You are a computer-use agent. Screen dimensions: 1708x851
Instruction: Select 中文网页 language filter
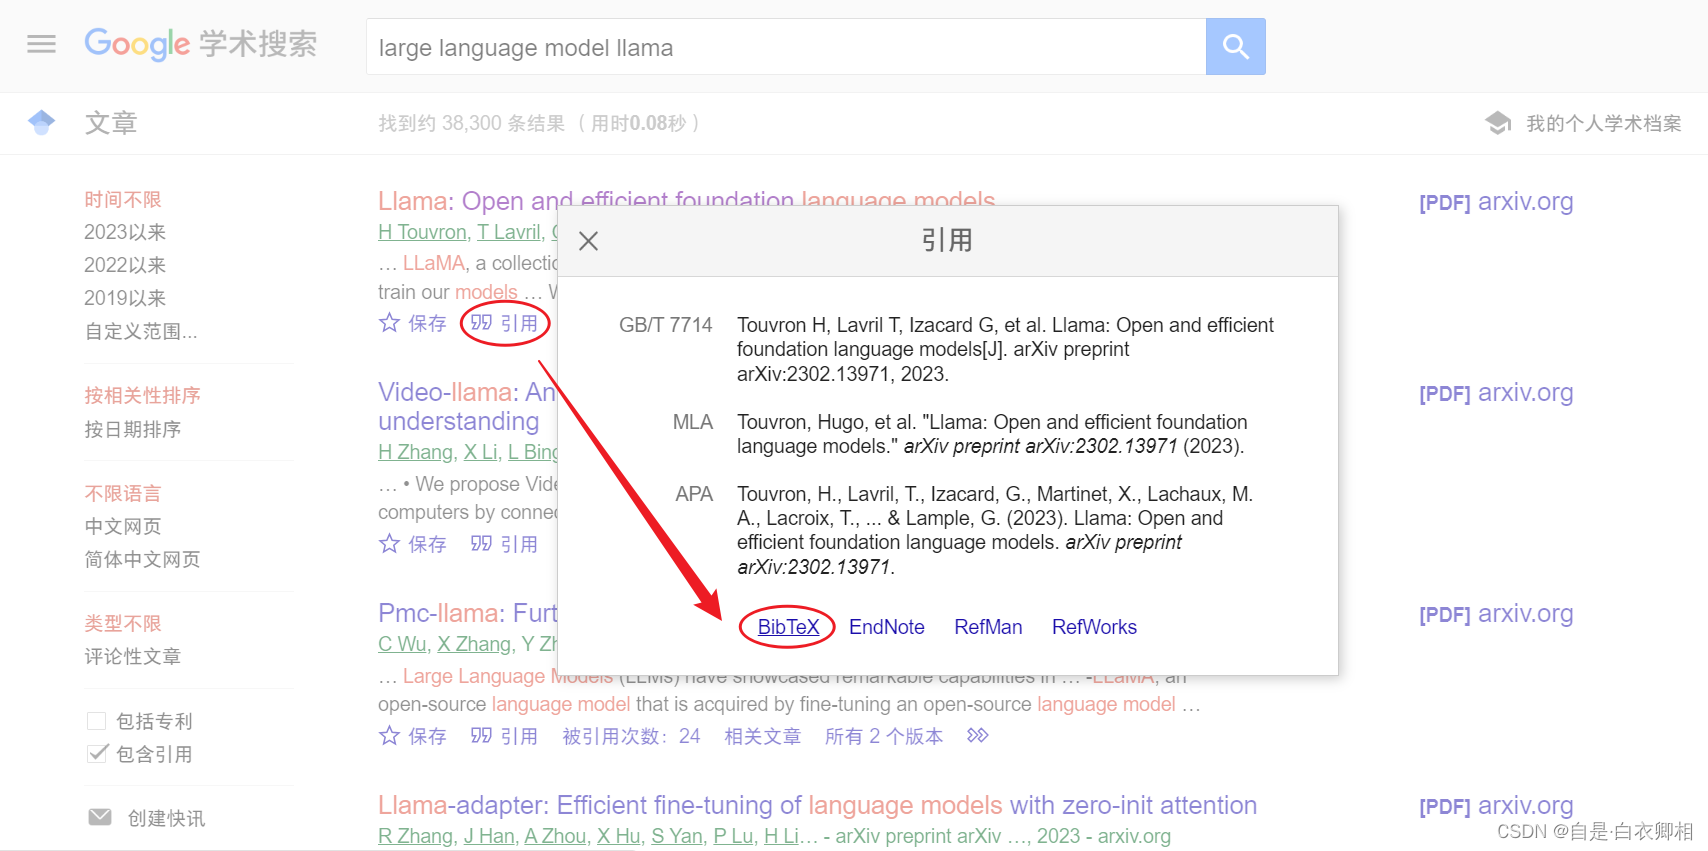coord(123,526)
